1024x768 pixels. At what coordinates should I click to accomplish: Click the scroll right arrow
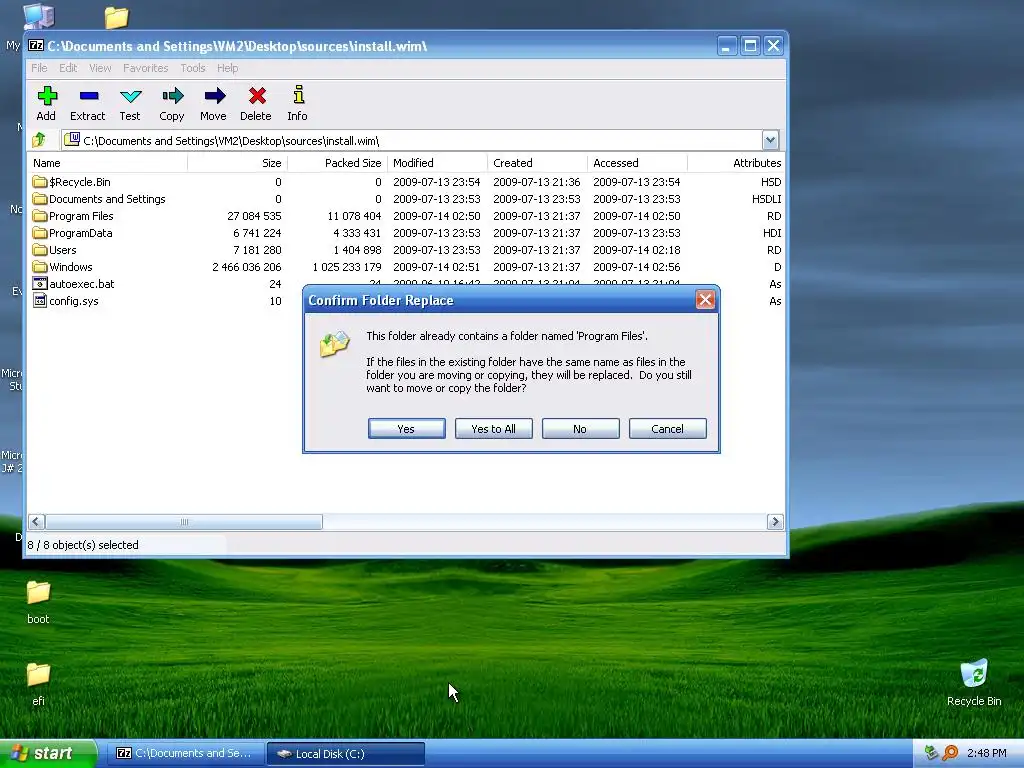pos(775,522)
